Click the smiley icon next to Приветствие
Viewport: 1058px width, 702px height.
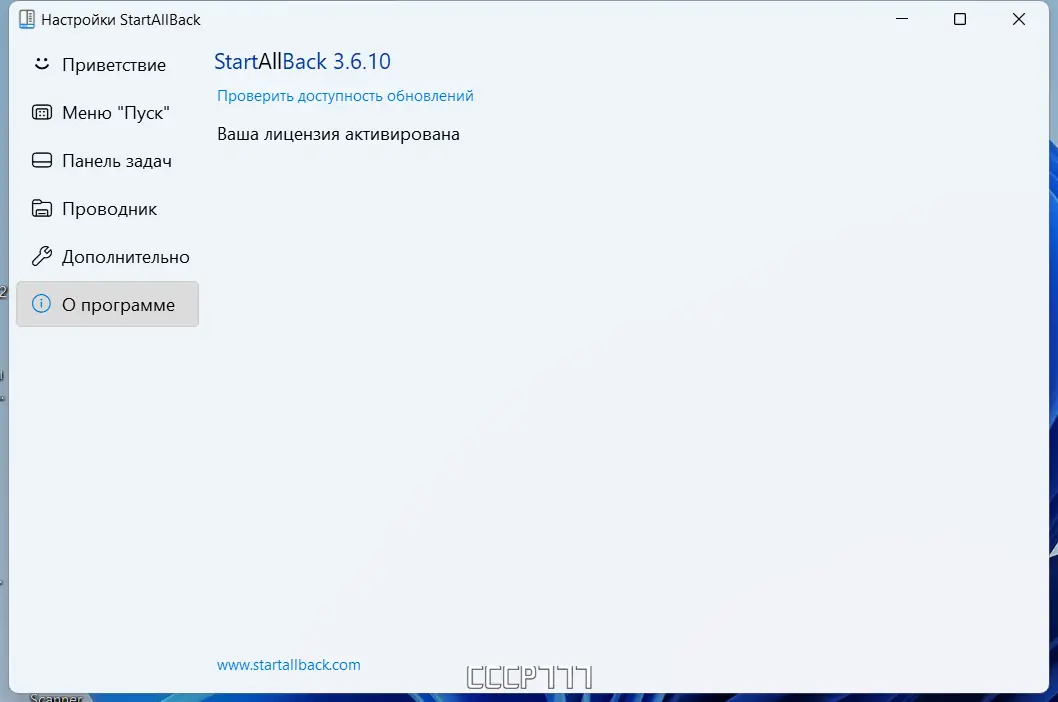(x=41, y=64)
